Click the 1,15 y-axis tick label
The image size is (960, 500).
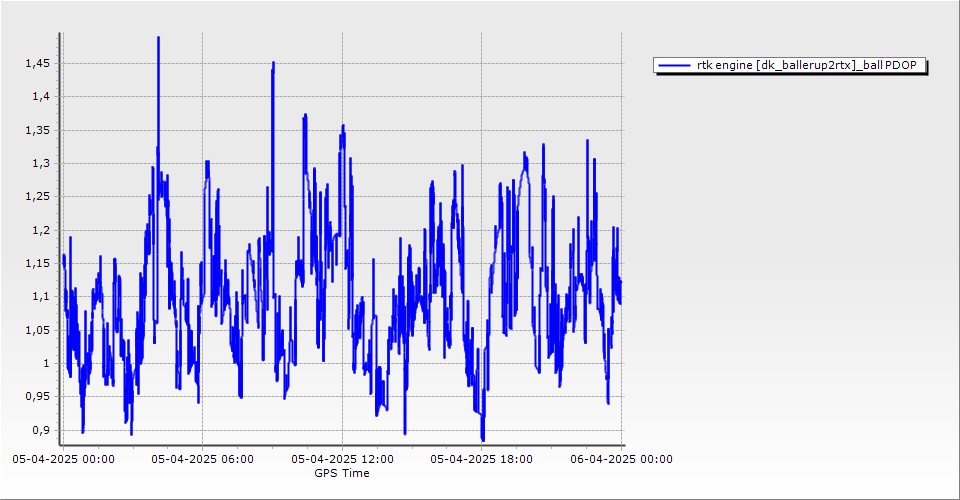tap(37, 263)
